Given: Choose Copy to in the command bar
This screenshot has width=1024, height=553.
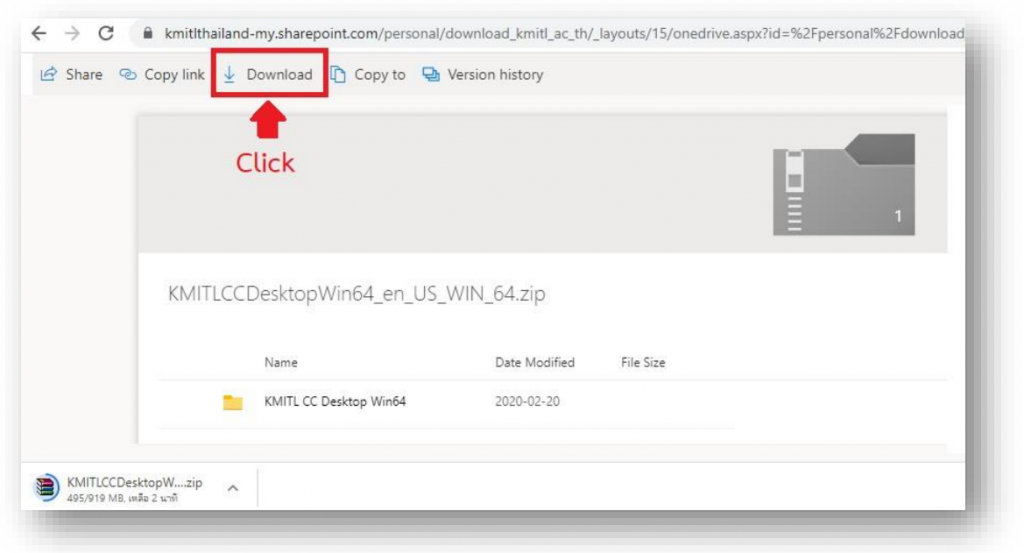Looking at the screenshot, I should click(x=368, y=75).
